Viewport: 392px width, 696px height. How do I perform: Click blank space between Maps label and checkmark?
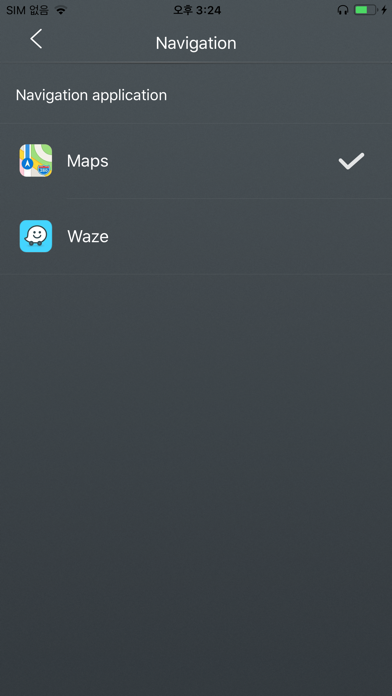222,161
